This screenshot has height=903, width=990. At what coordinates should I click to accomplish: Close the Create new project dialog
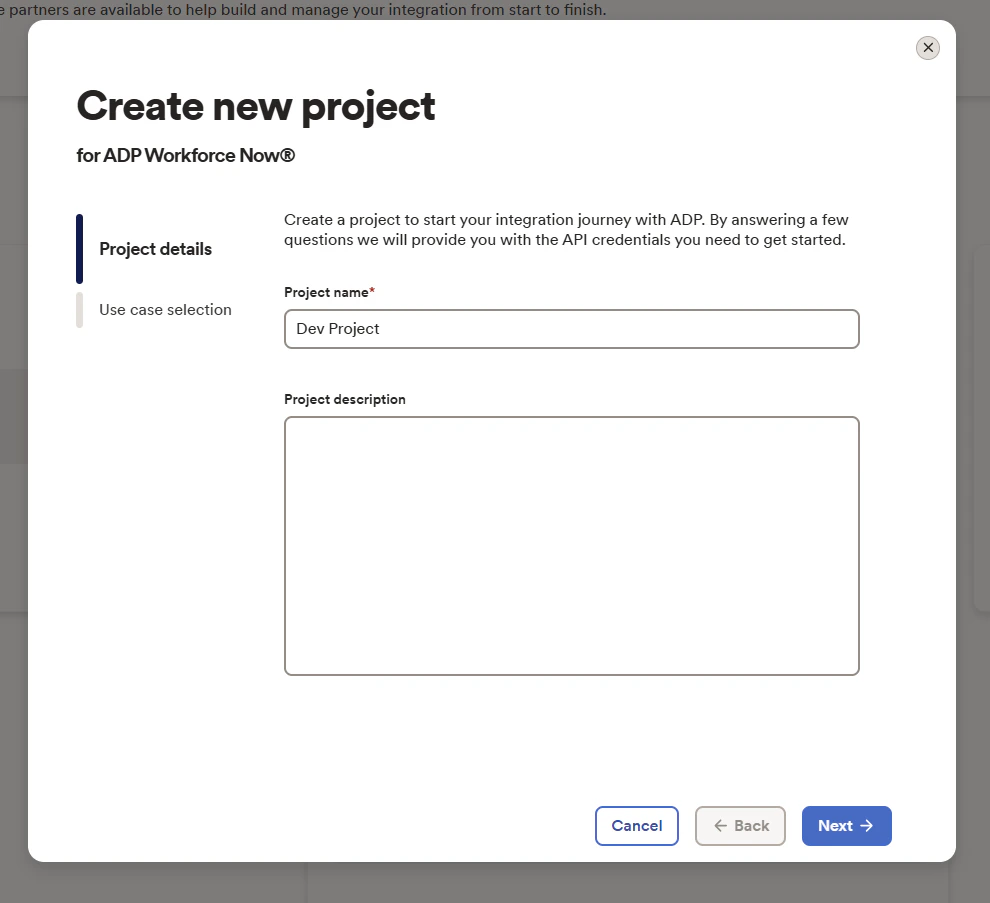[x=927, y=47]
